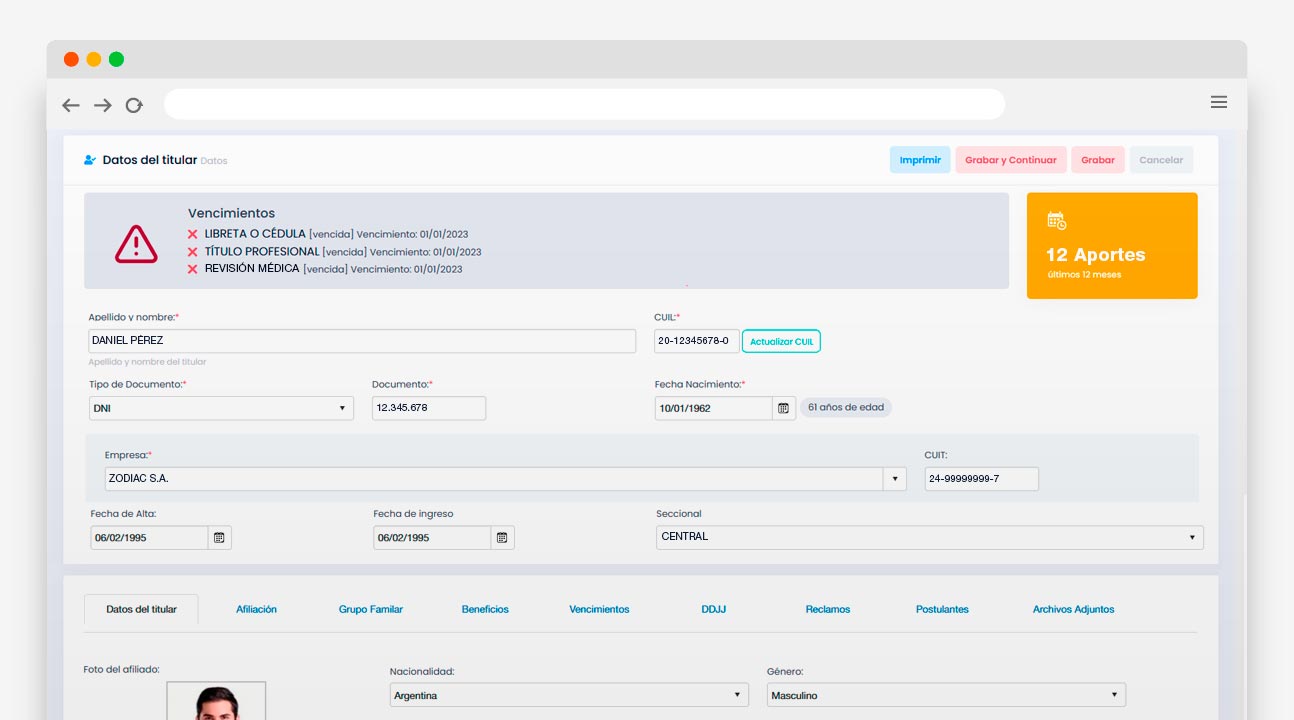1294x720 pixels.
Task: Open the Género dropdown
Action: [x=947, y=695]
